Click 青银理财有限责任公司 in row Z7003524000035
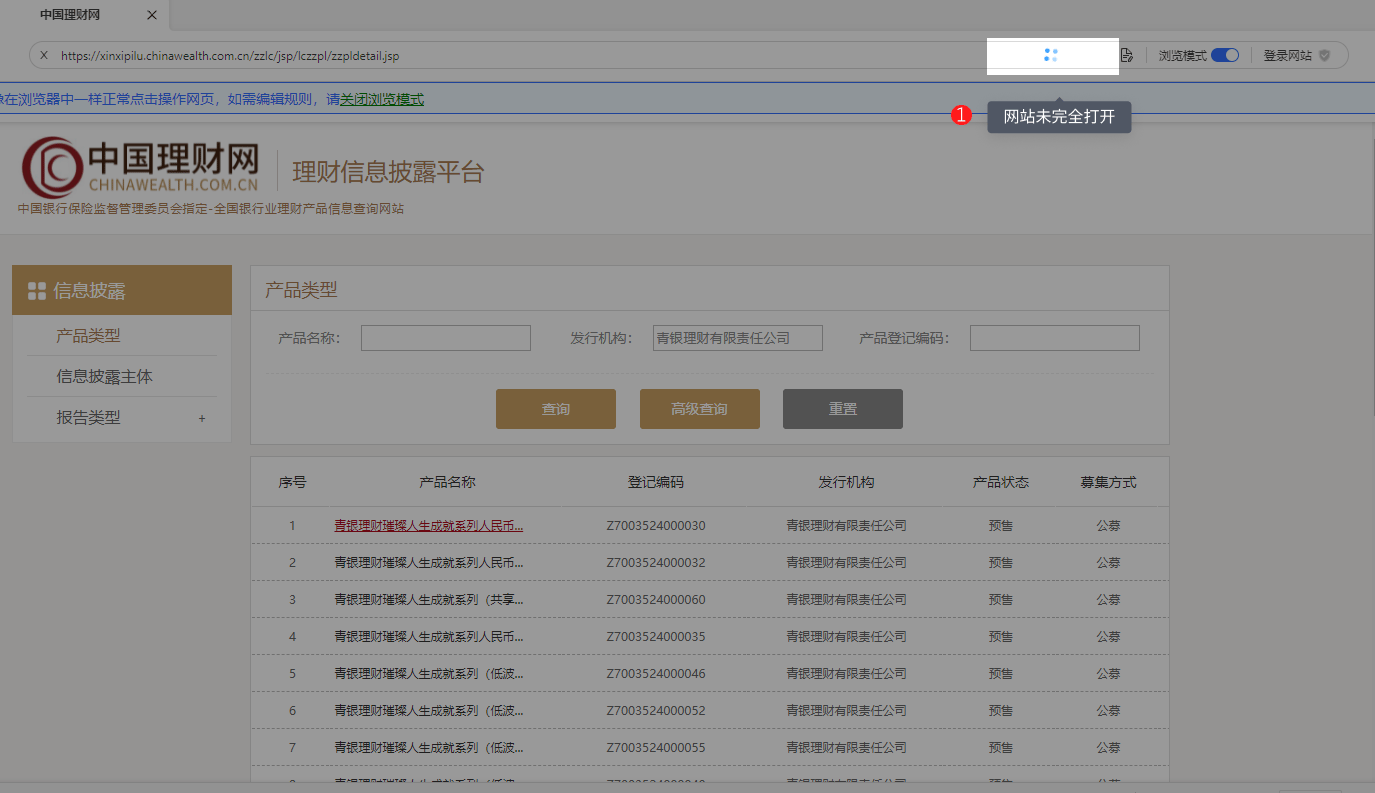 [846, 636]
